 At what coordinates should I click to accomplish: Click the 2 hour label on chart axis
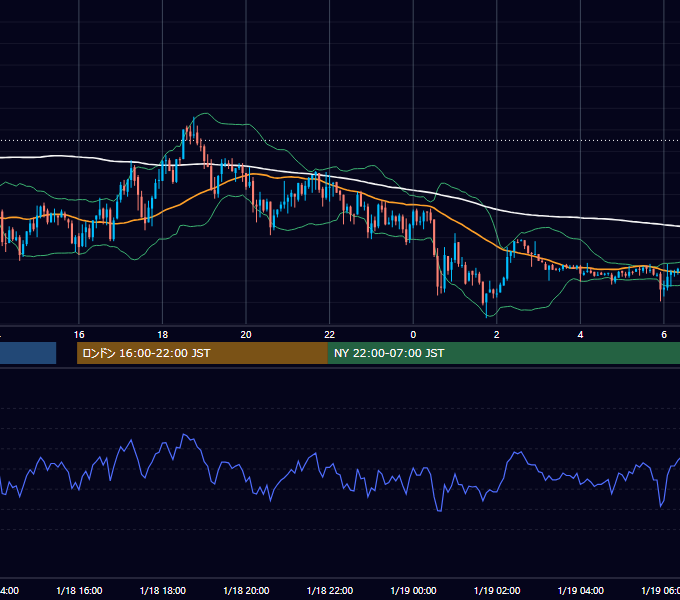pyautogui.click(x=497, y=335)
